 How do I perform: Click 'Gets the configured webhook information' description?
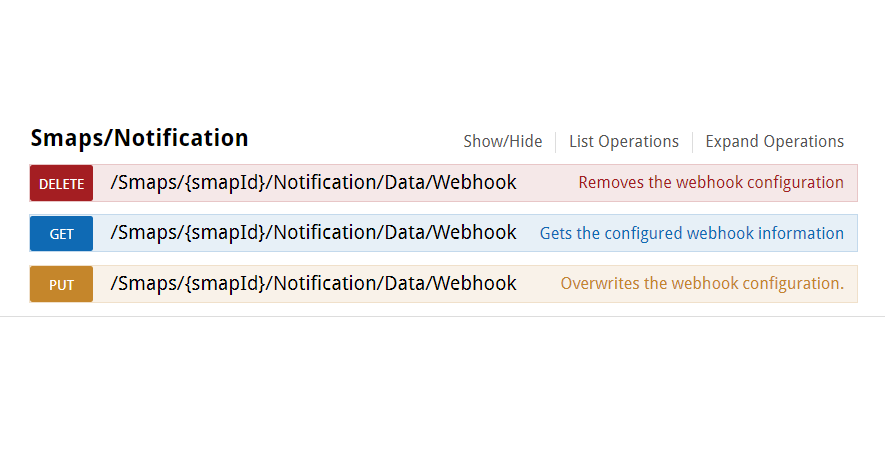coord(691,233)
